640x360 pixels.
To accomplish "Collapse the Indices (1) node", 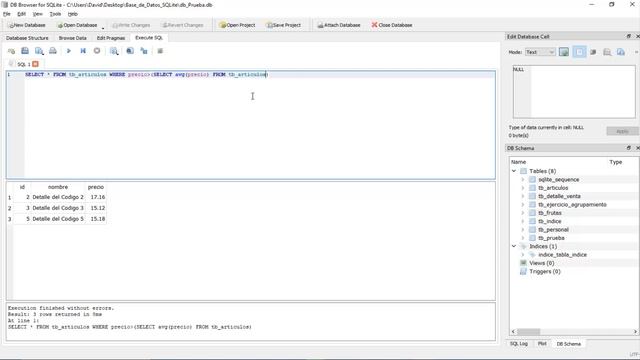I will [514, 246].
